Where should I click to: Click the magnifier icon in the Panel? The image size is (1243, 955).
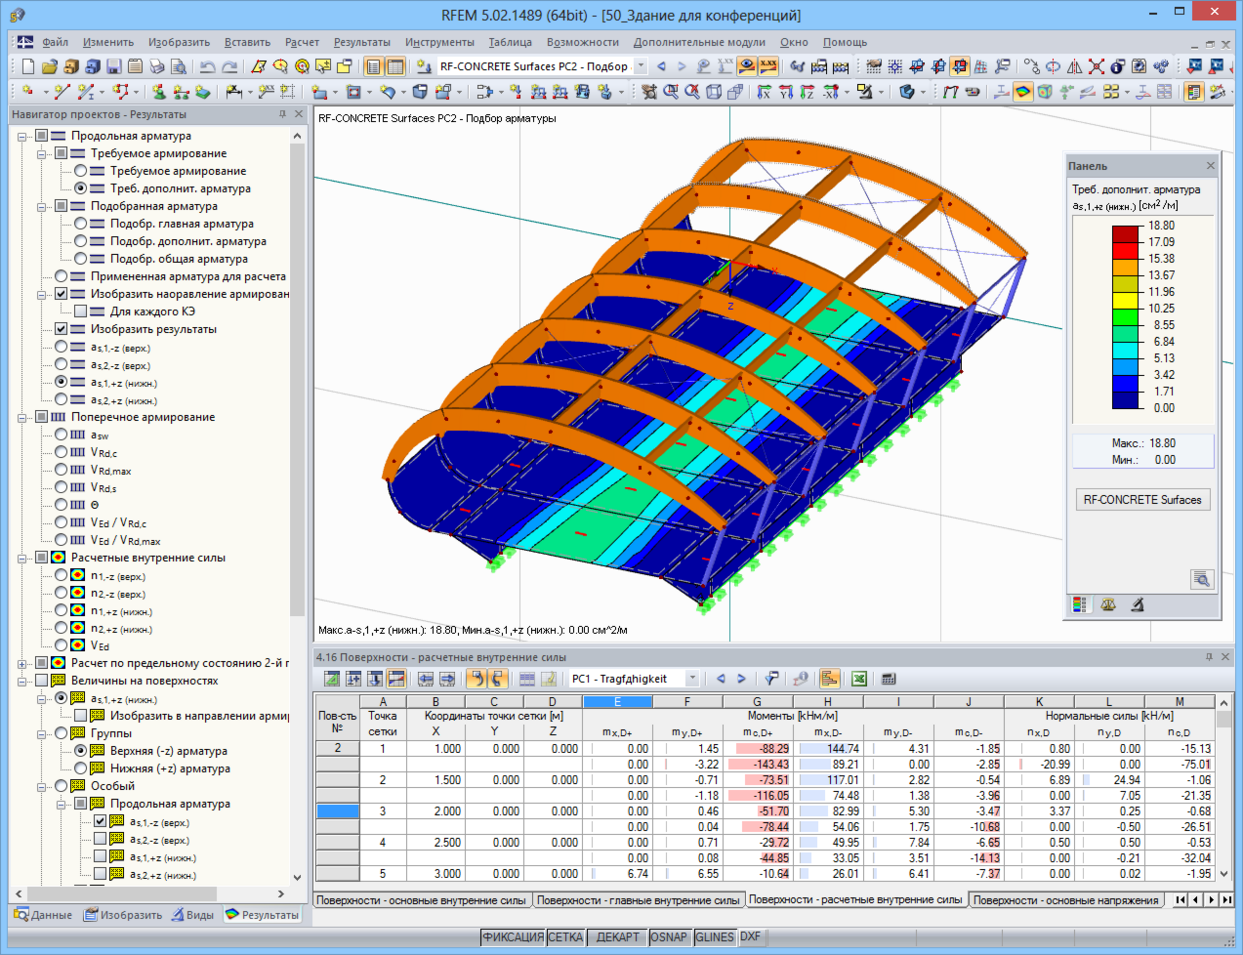click(x=1201, y=579)
